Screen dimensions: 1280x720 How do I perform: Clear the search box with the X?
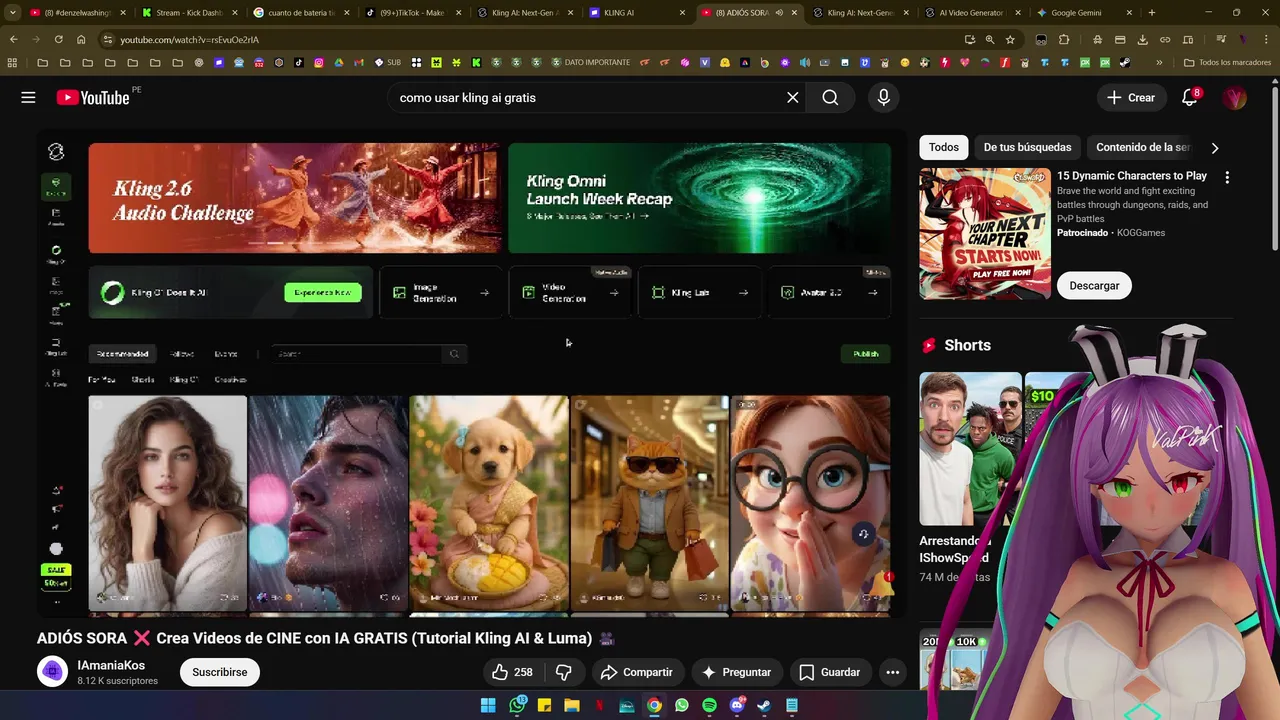tap(793, 97)
